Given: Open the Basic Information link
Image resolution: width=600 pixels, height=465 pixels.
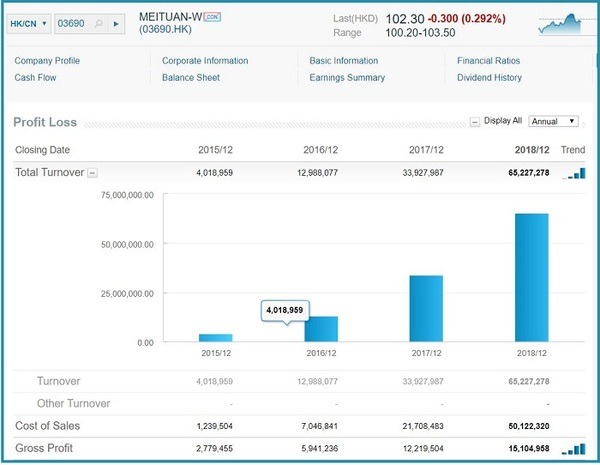Looking at the screenshot, I should (x=344, y=61).
